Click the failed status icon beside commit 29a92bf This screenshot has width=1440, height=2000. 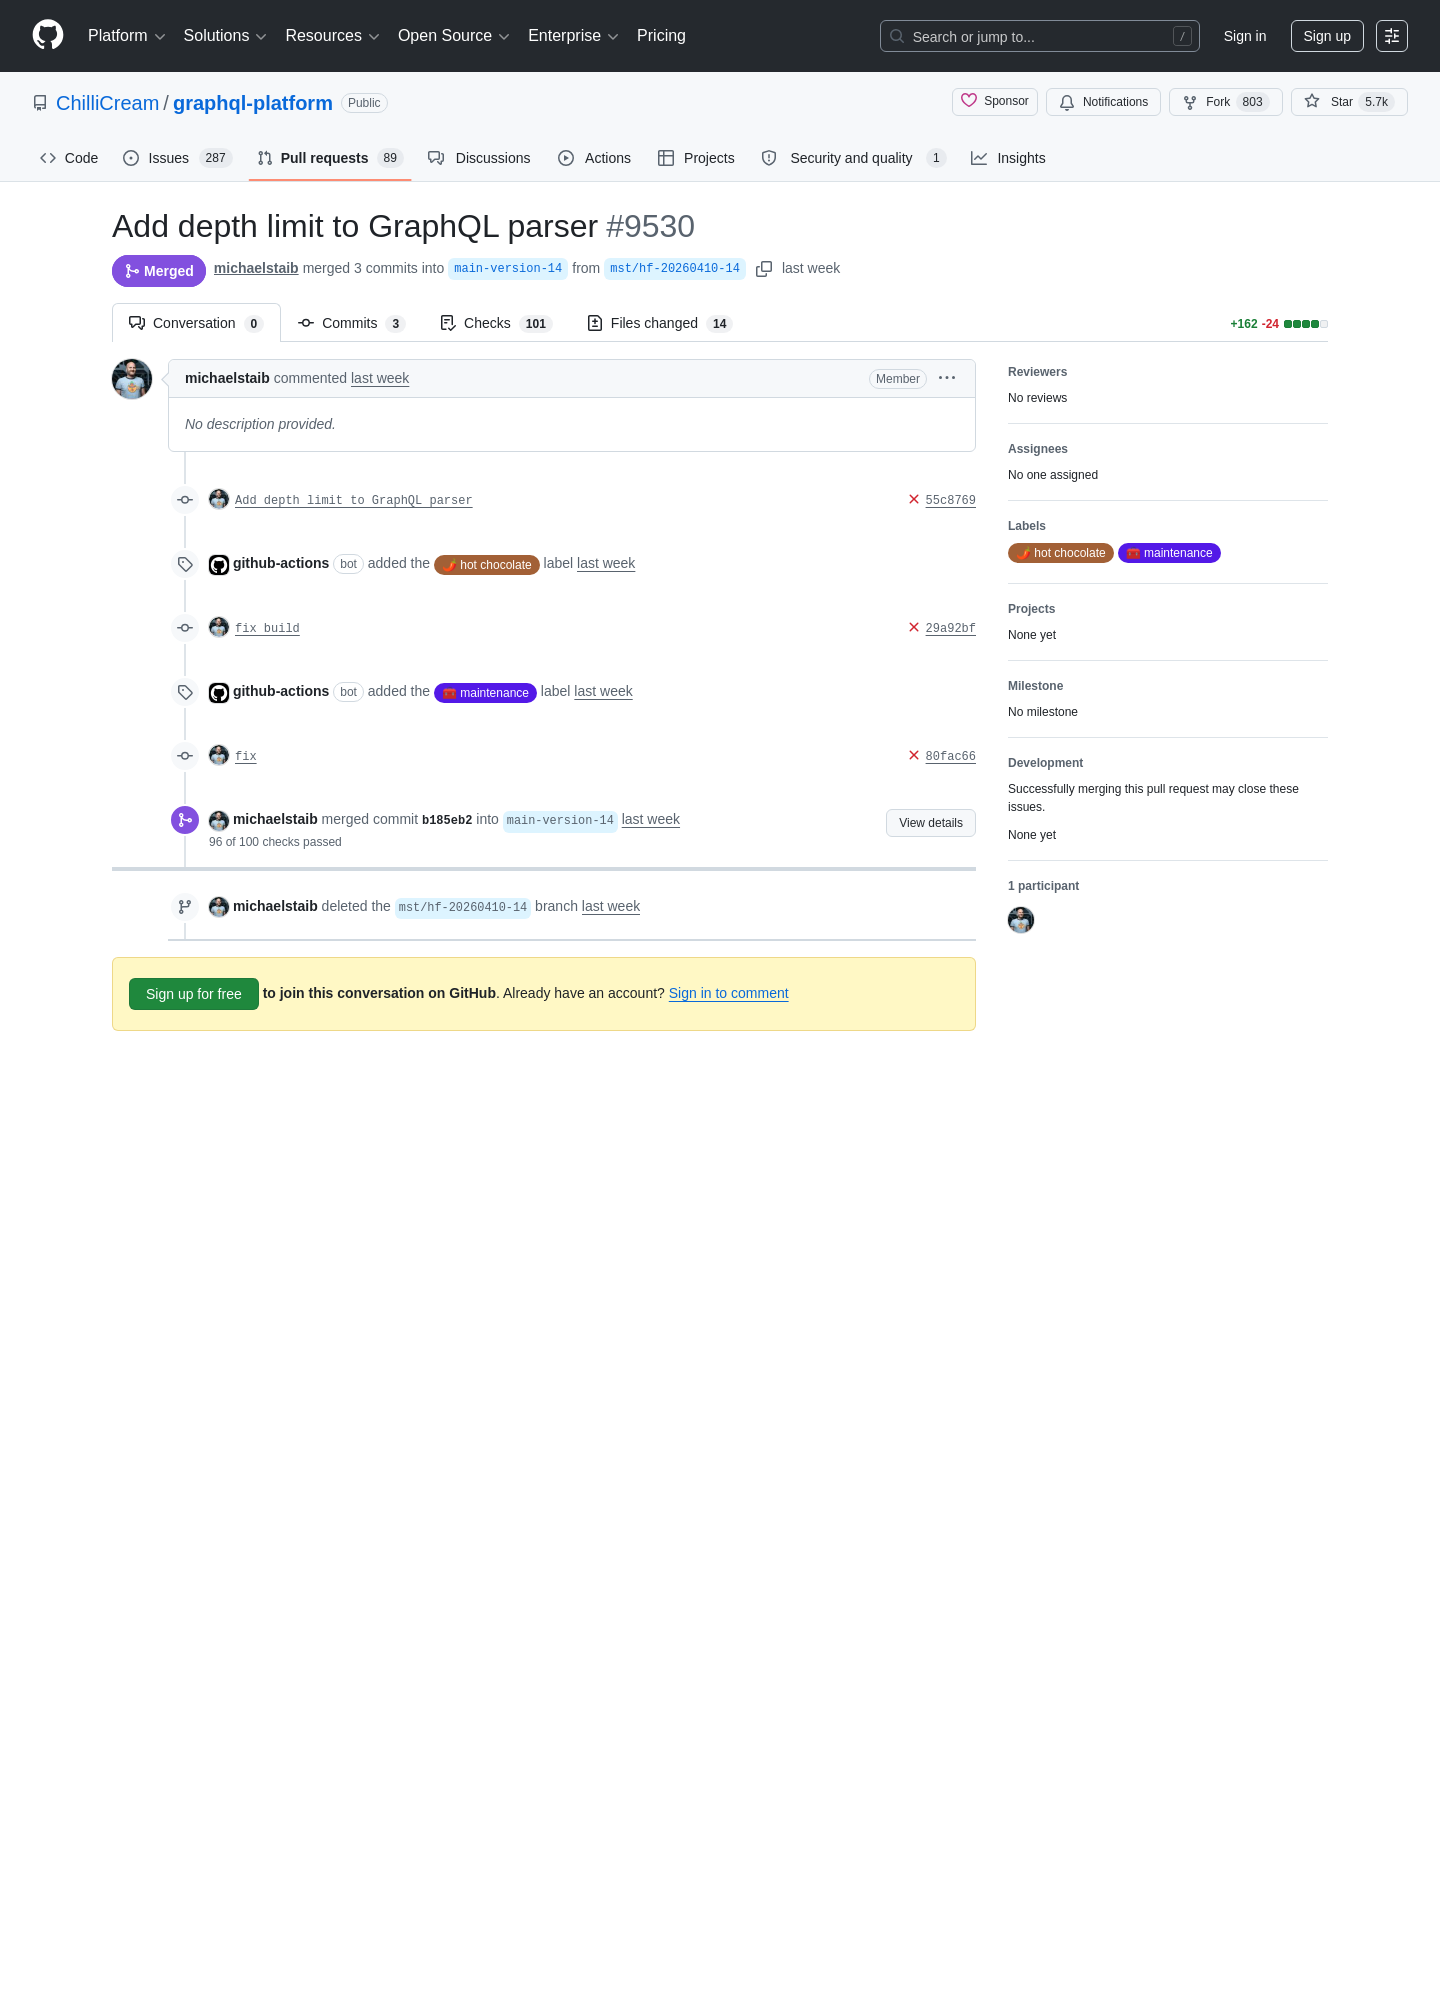point(913,627)
